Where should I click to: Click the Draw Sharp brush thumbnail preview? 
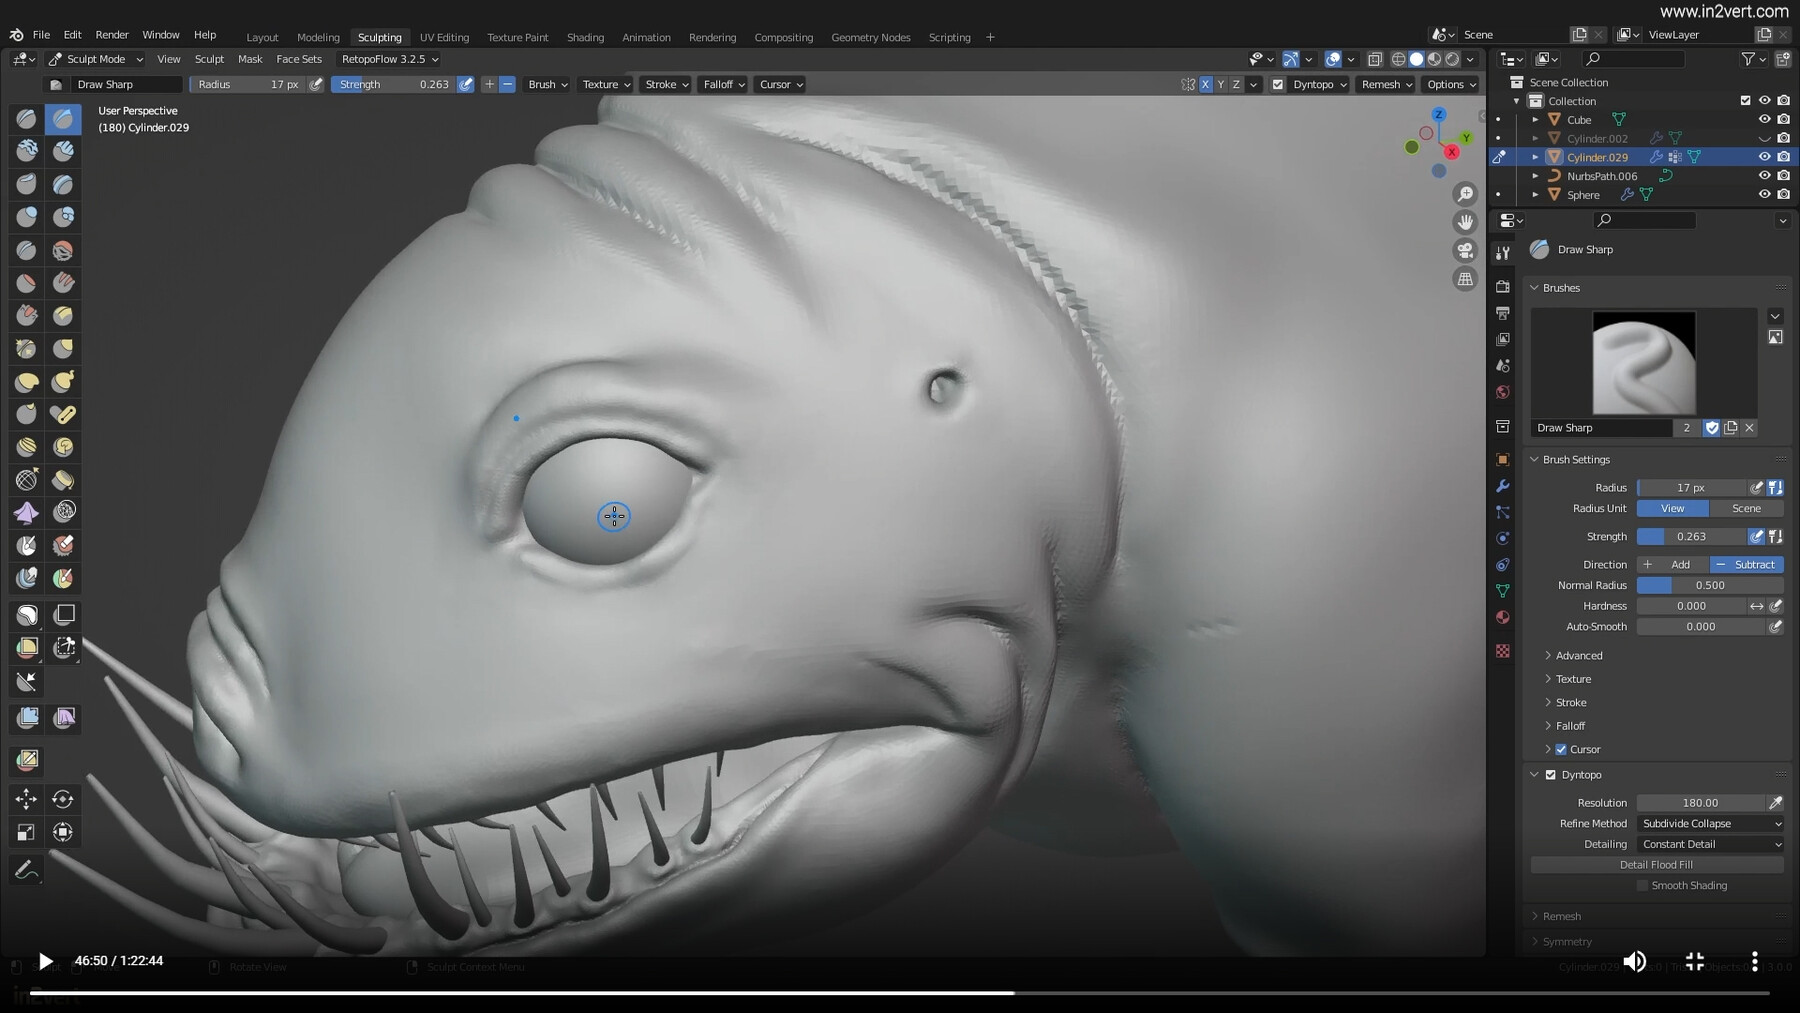(1643, 363)
